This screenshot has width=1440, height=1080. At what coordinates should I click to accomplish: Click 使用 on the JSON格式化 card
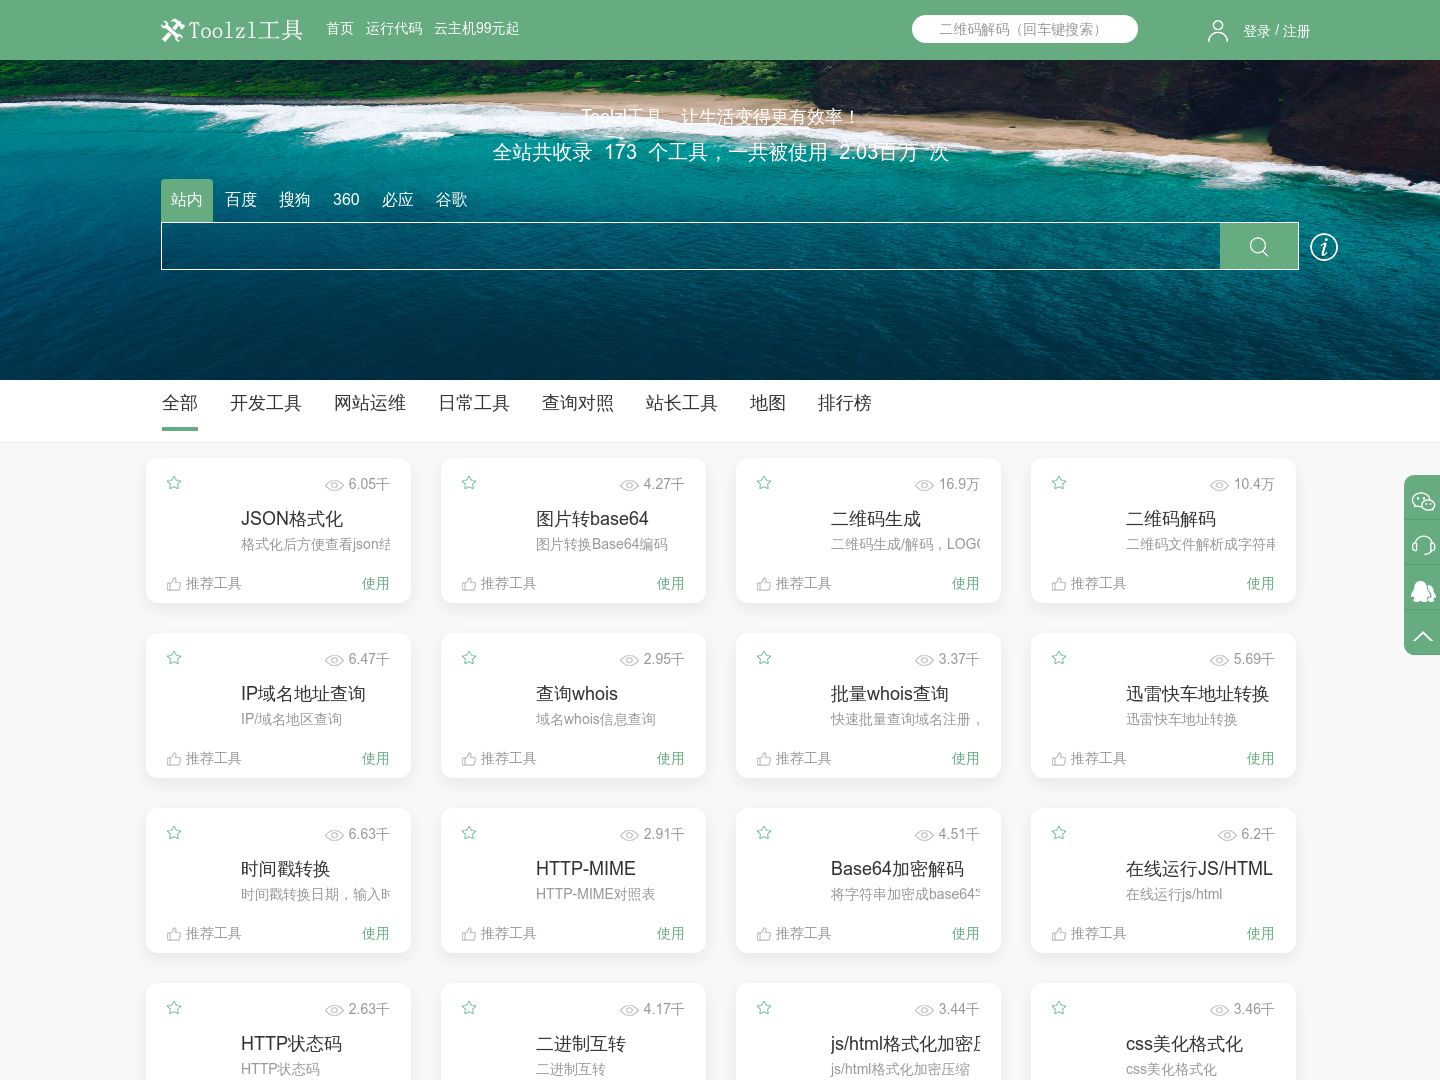376,584
